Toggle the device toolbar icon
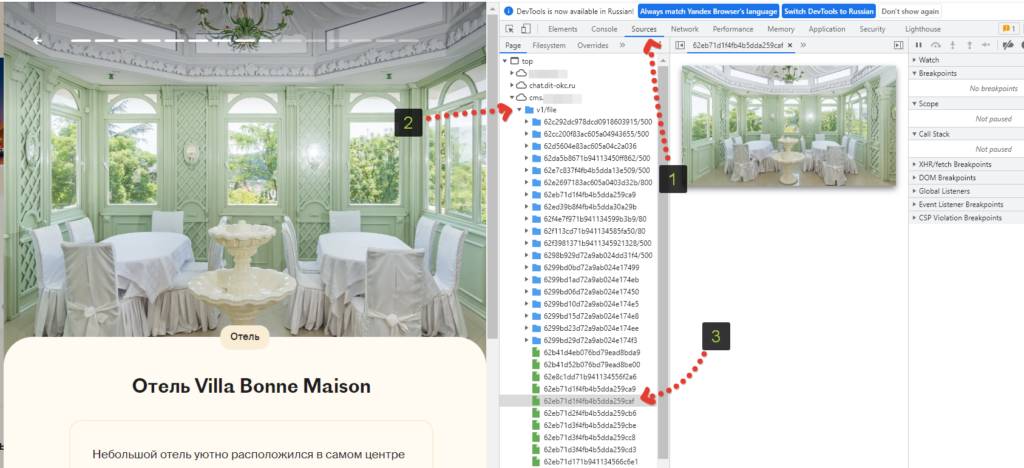The image size is (1024, 468). pyautogui.click(x=525, y=29)
